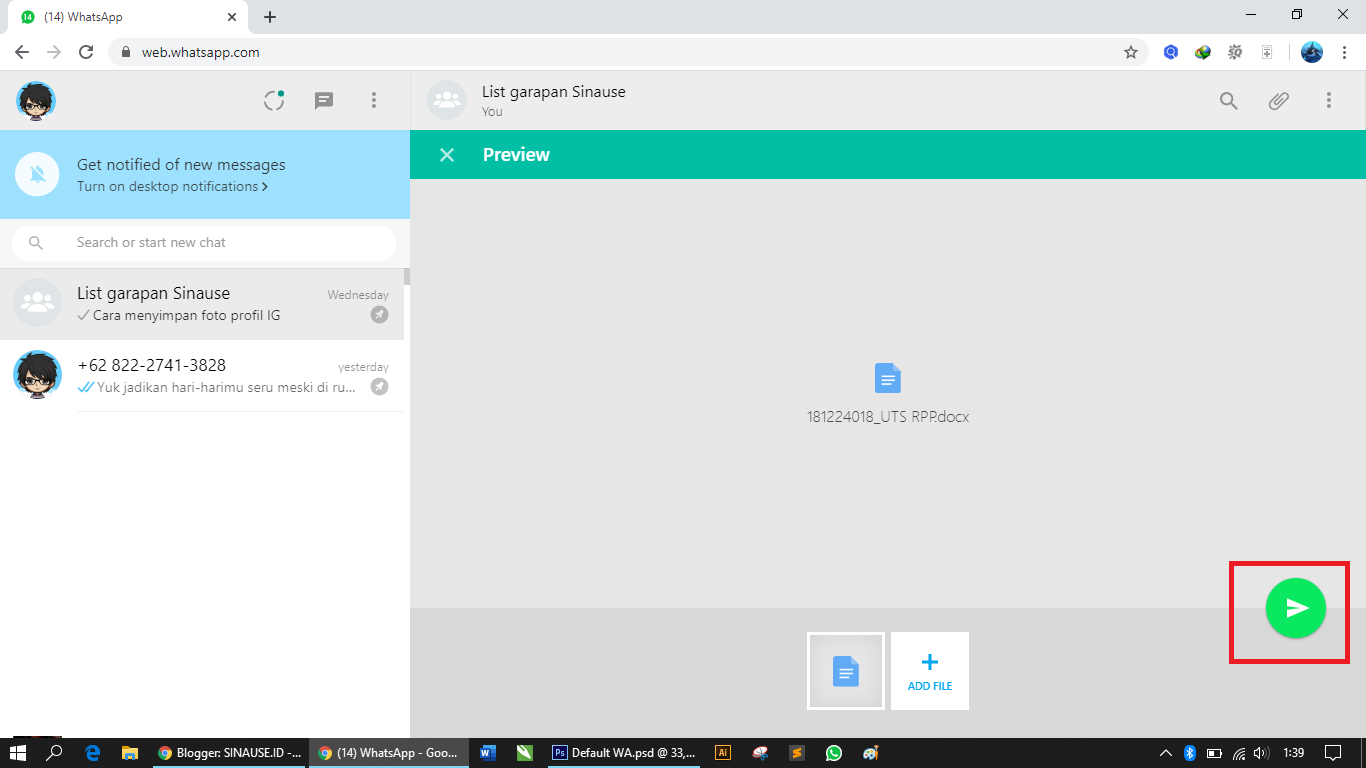
Task: Open the Paint palette app from the taskbar
Action: 871,753
